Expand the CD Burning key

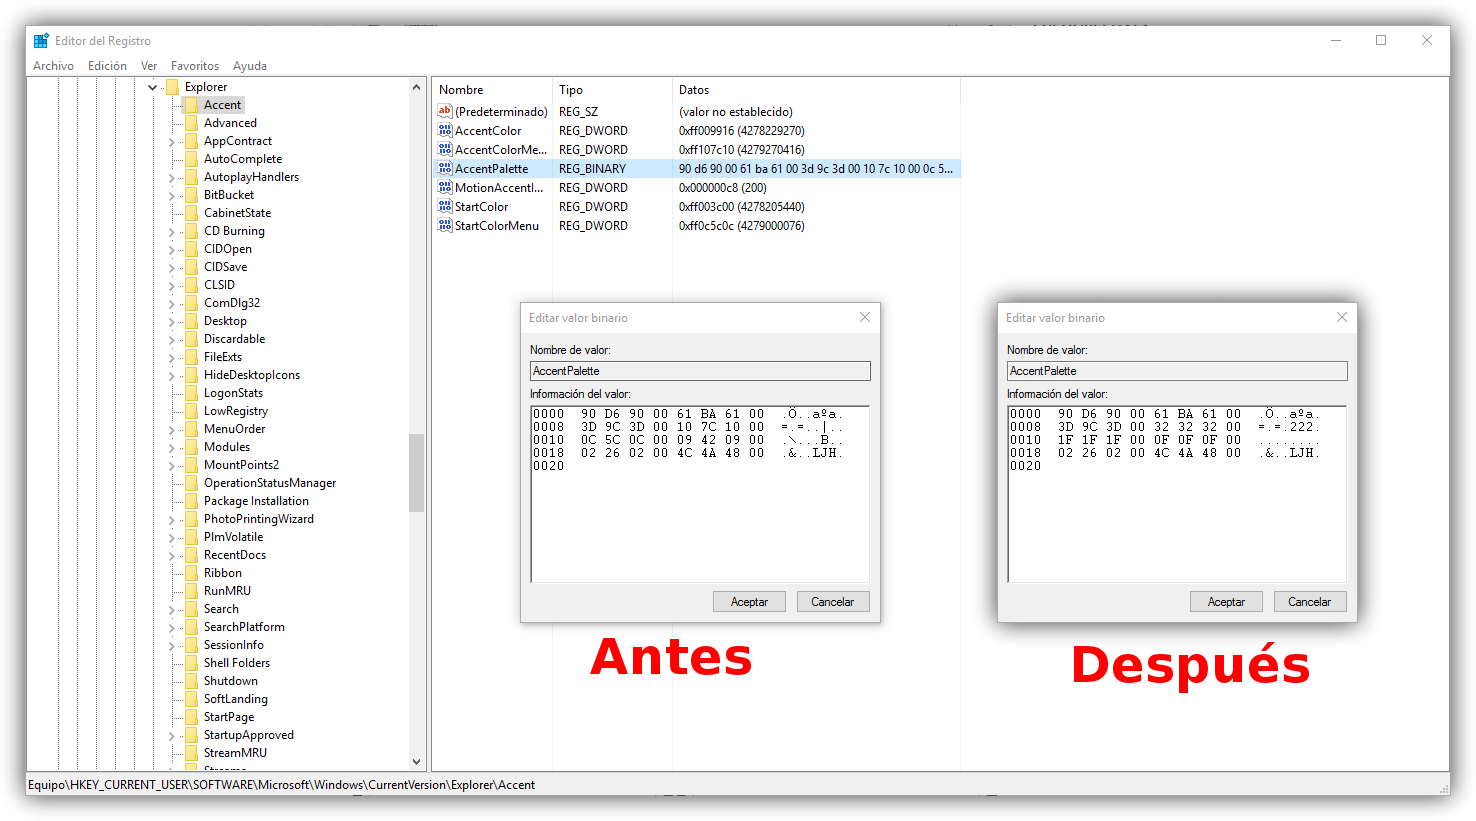(172, 232)
